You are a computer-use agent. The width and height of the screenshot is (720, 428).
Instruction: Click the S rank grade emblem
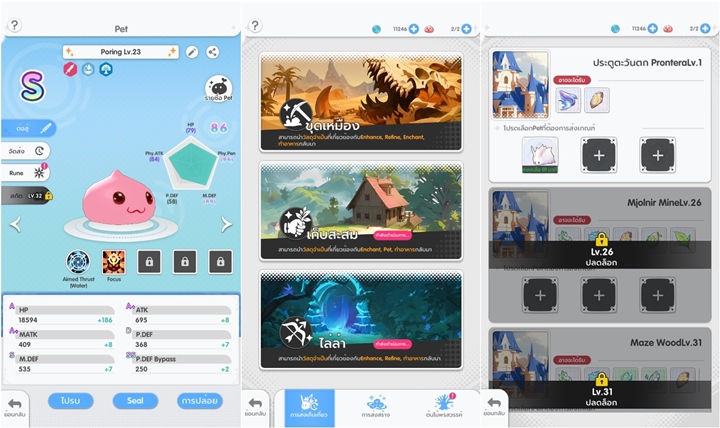click(x=32, y=86)
